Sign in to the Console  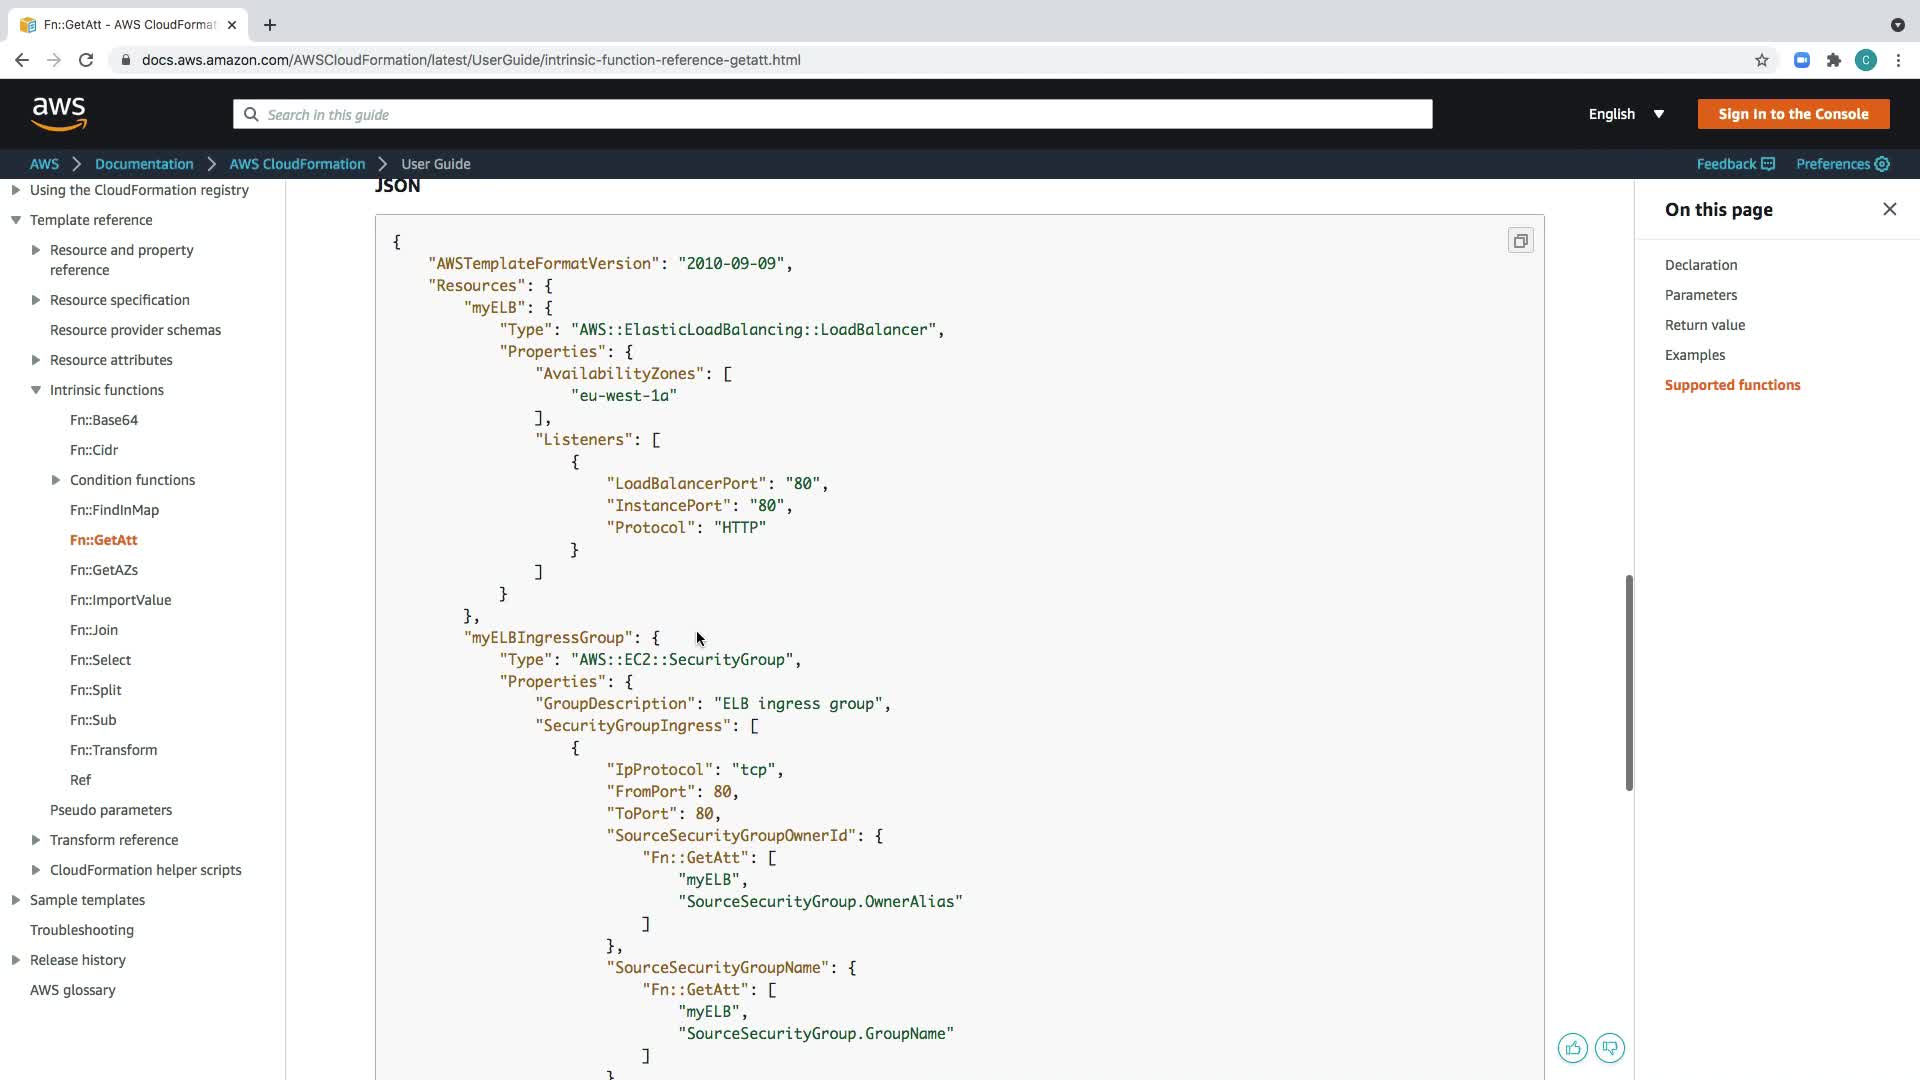(1793, 114)
